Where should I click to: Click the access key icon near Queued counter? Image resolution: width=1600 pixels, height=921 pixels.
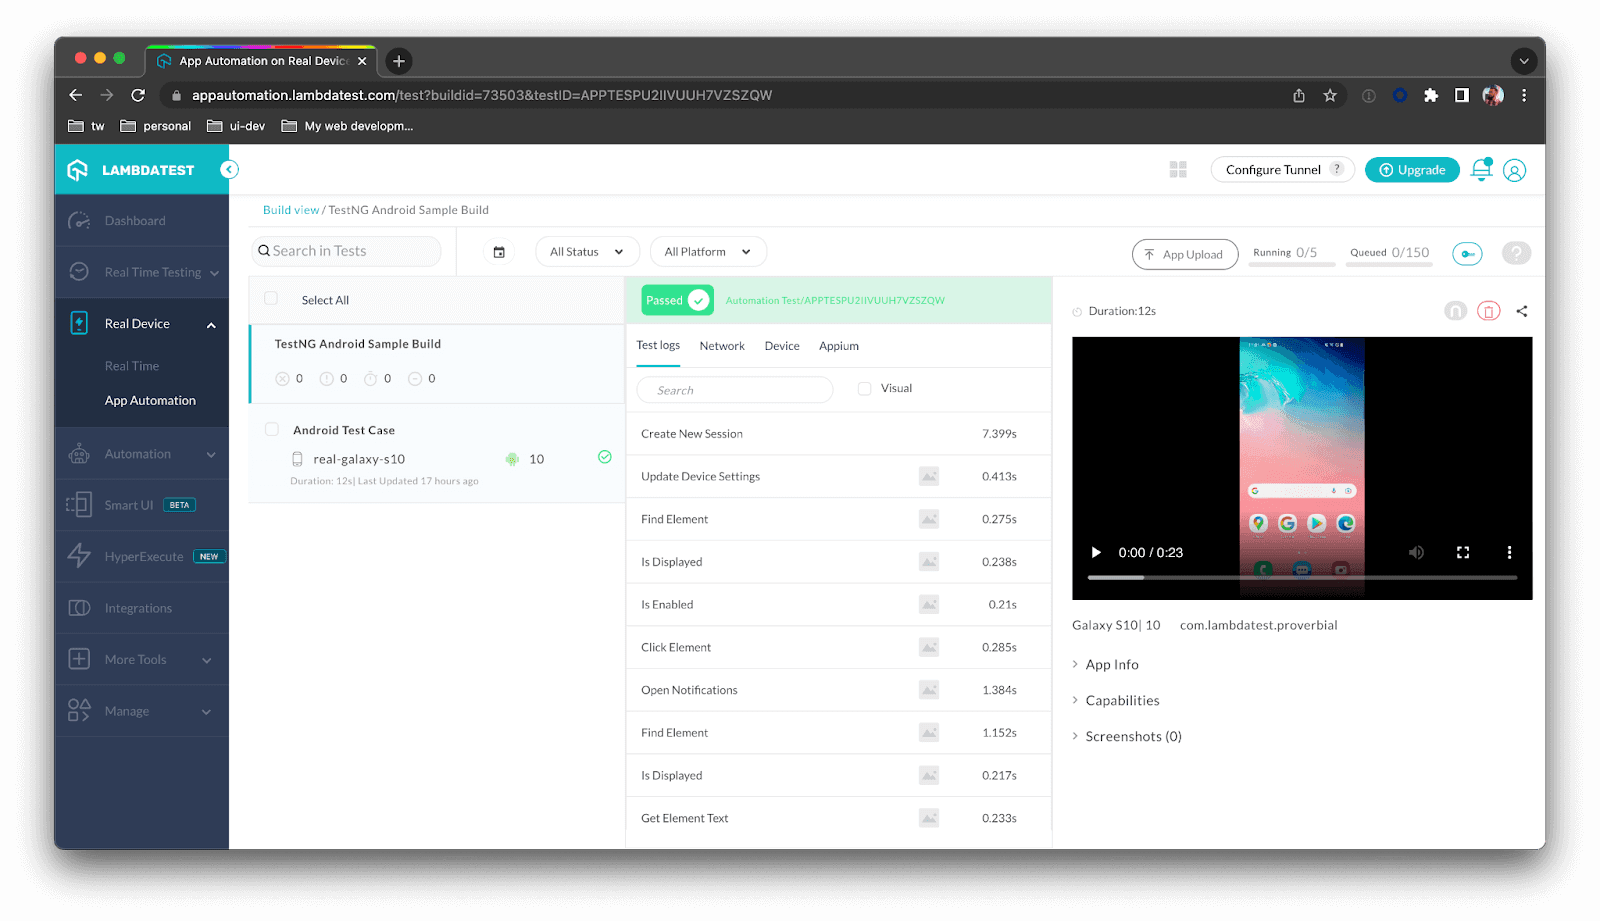tap(1466, 253)
